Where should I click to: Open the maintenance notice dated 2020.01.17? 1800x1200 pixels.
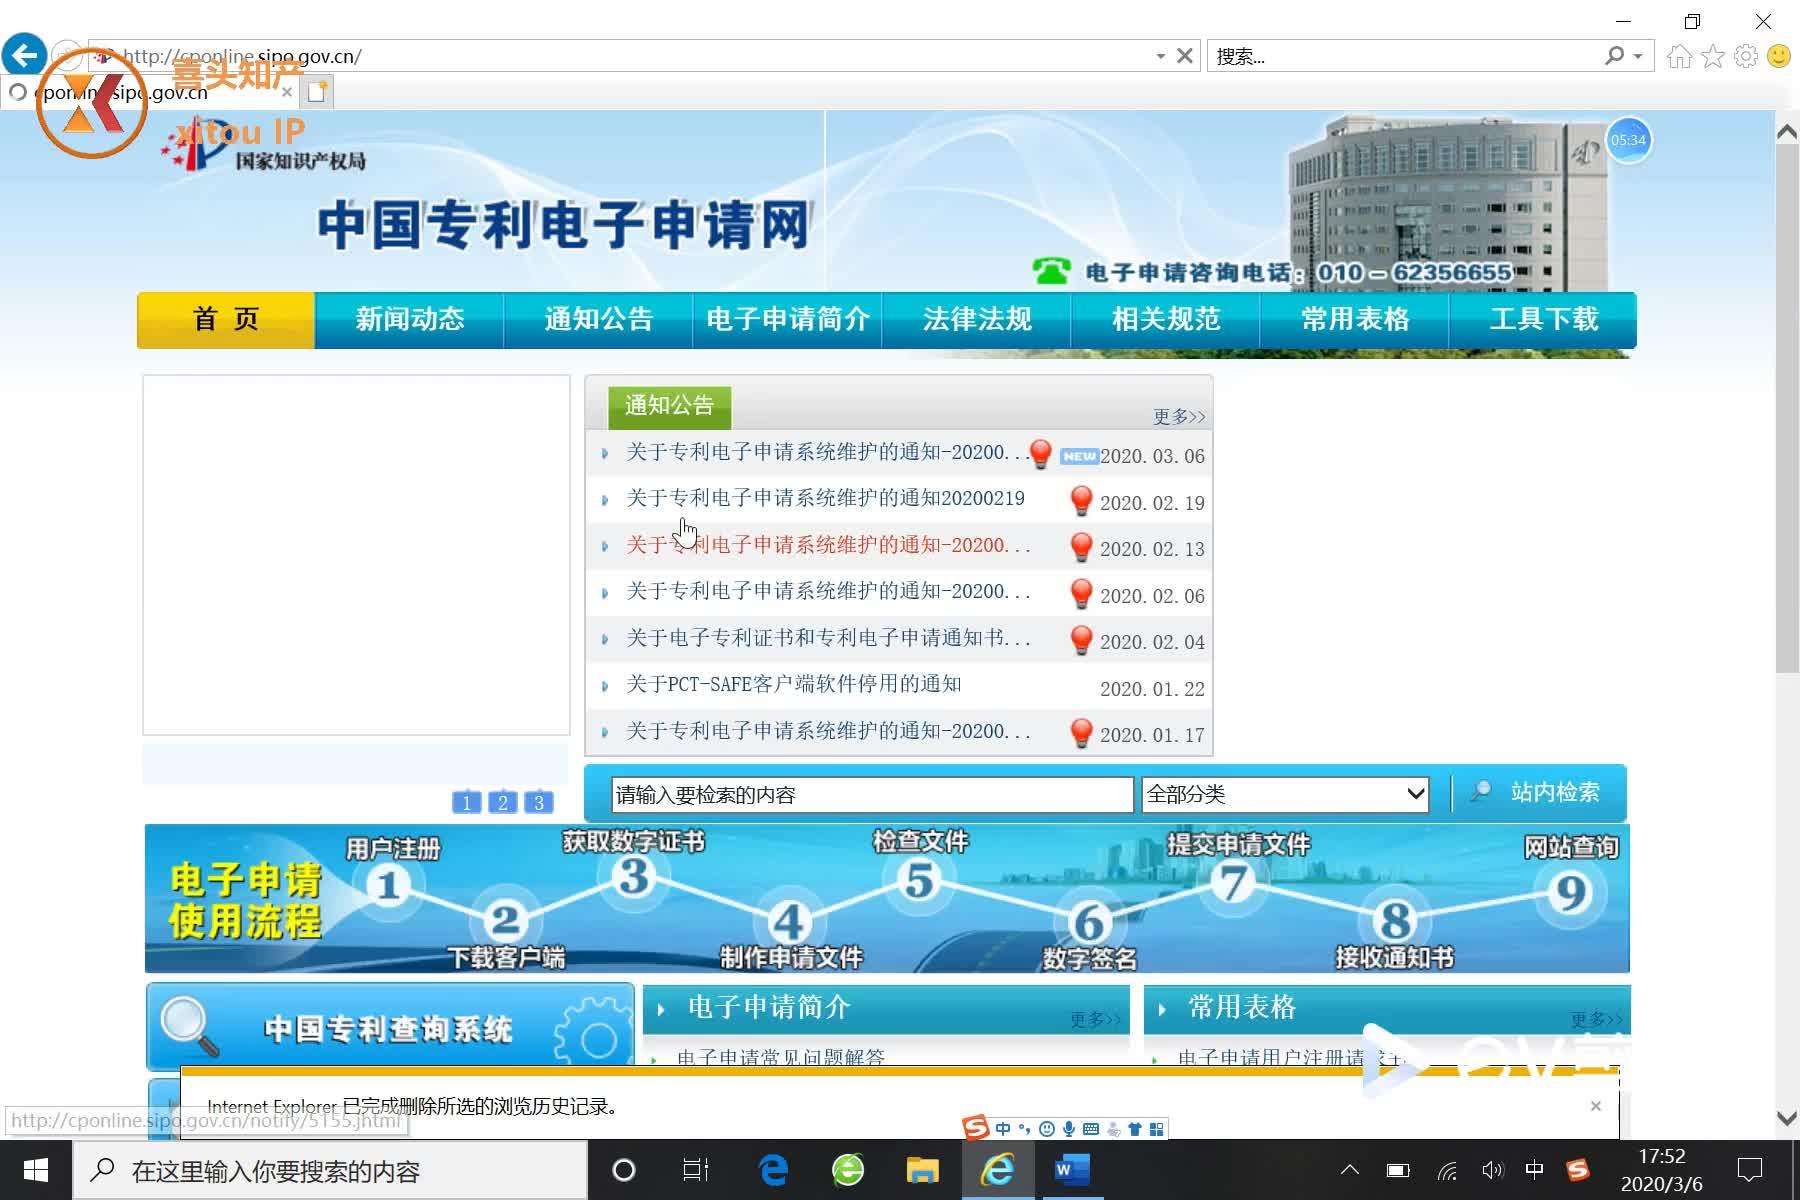827,731
